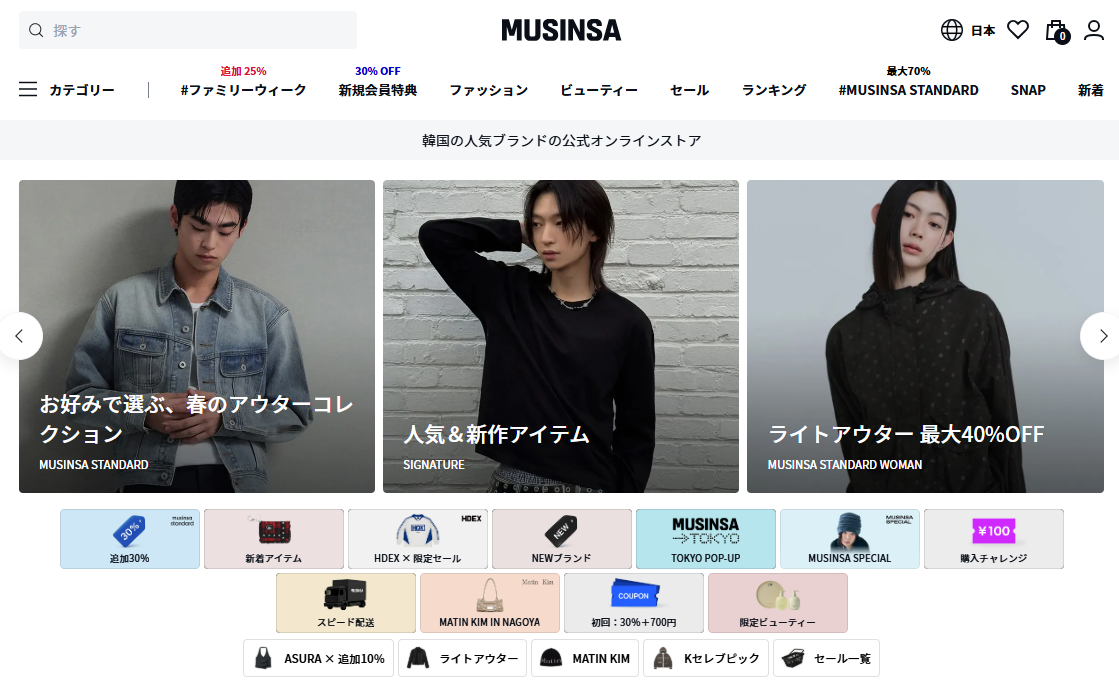1119x690 pixels.
Task: Click the globe language icon
Action: tap(951, 30)
